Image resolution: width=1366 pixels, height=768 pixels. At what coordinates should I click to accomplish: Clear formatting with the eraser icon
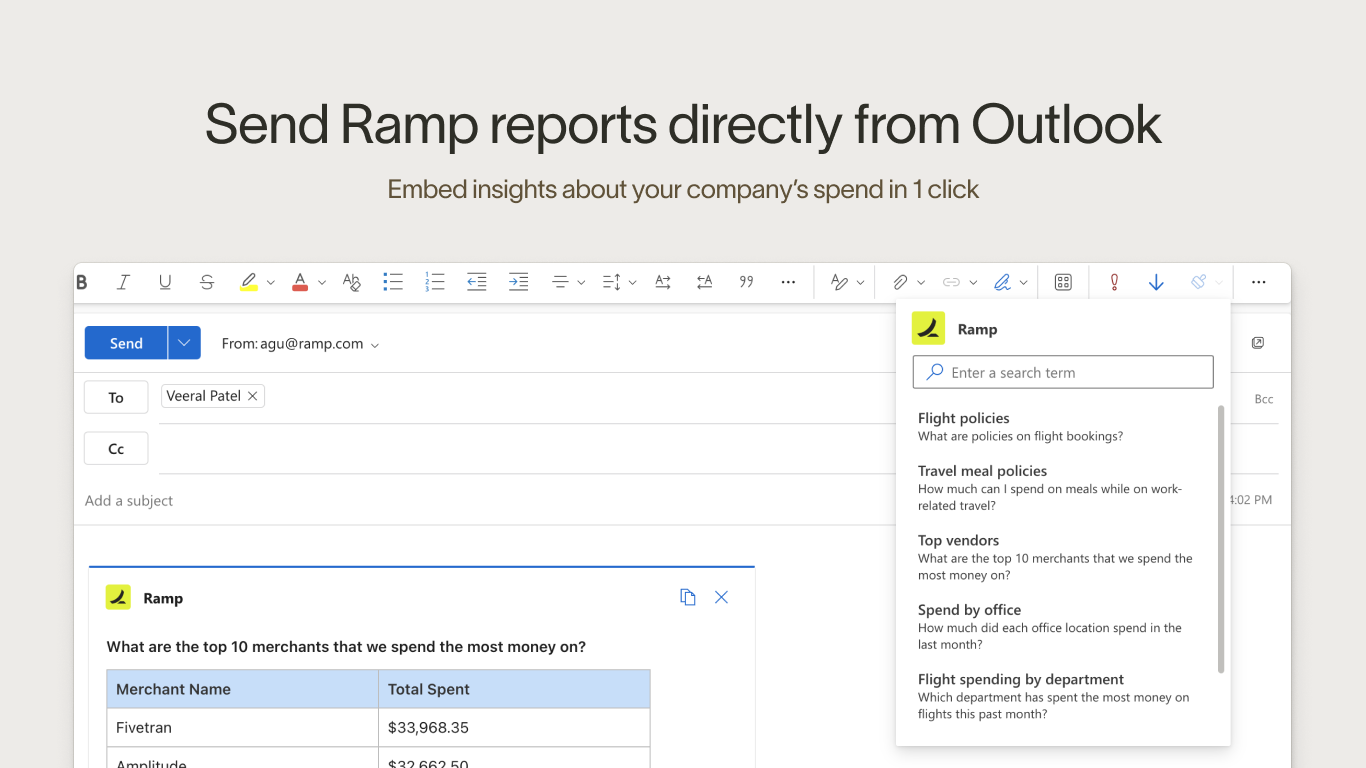point(351,283)
